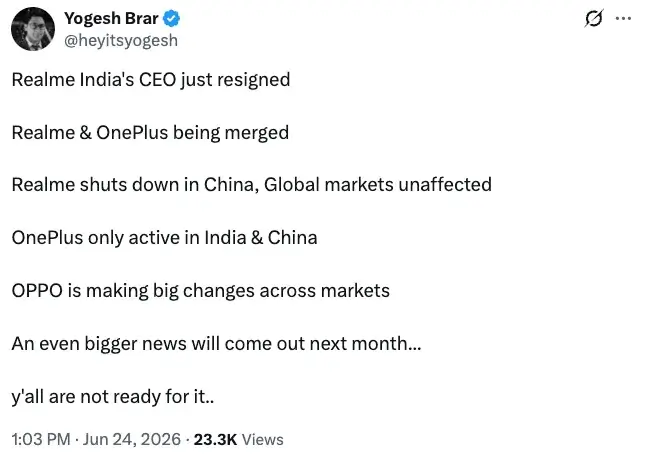Open Yogesh Brar's profile picture
The width and height of the screenshot is (645, 456).
(x=33, y=29)
